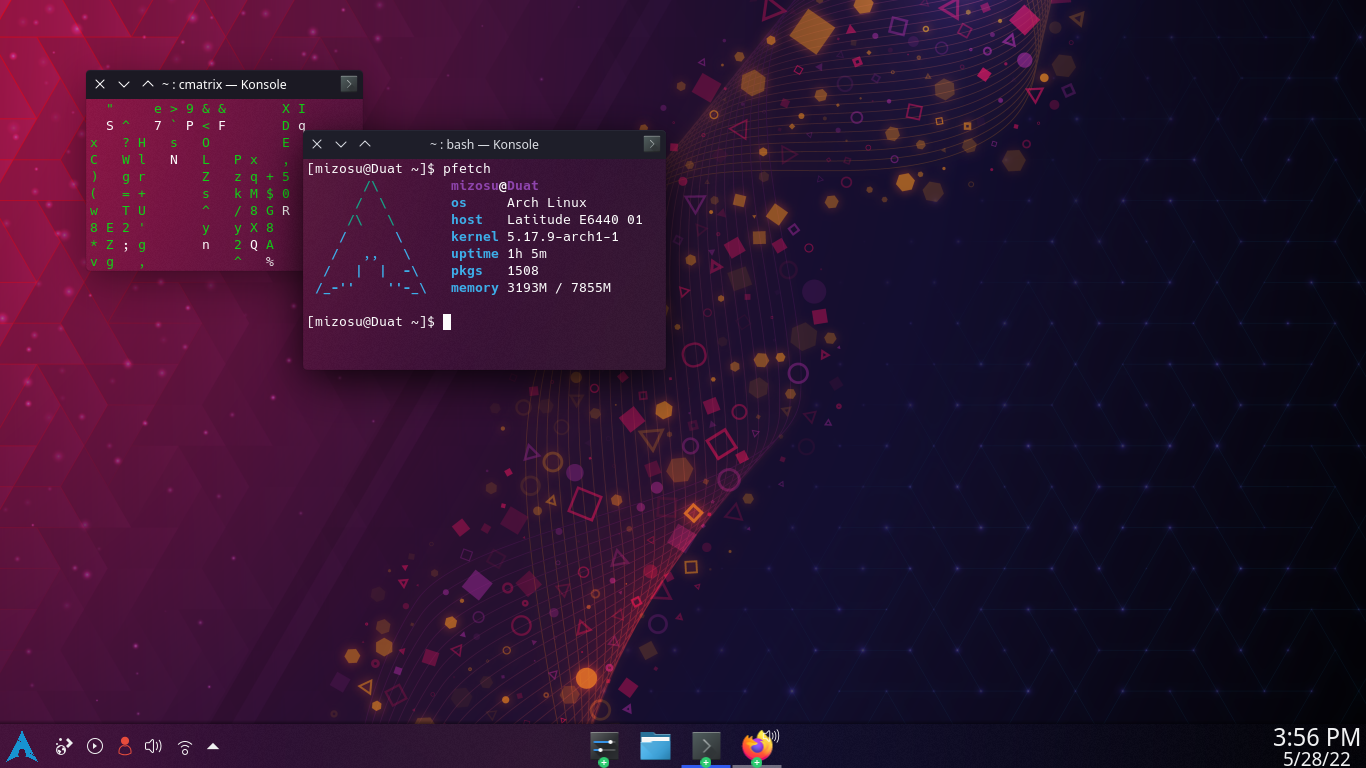The height and width of the screenshot is (768, 1366).
Task: Open the Dolphin file manager taskbar icon
Action: pyautogui.click(x=655, y=745)
